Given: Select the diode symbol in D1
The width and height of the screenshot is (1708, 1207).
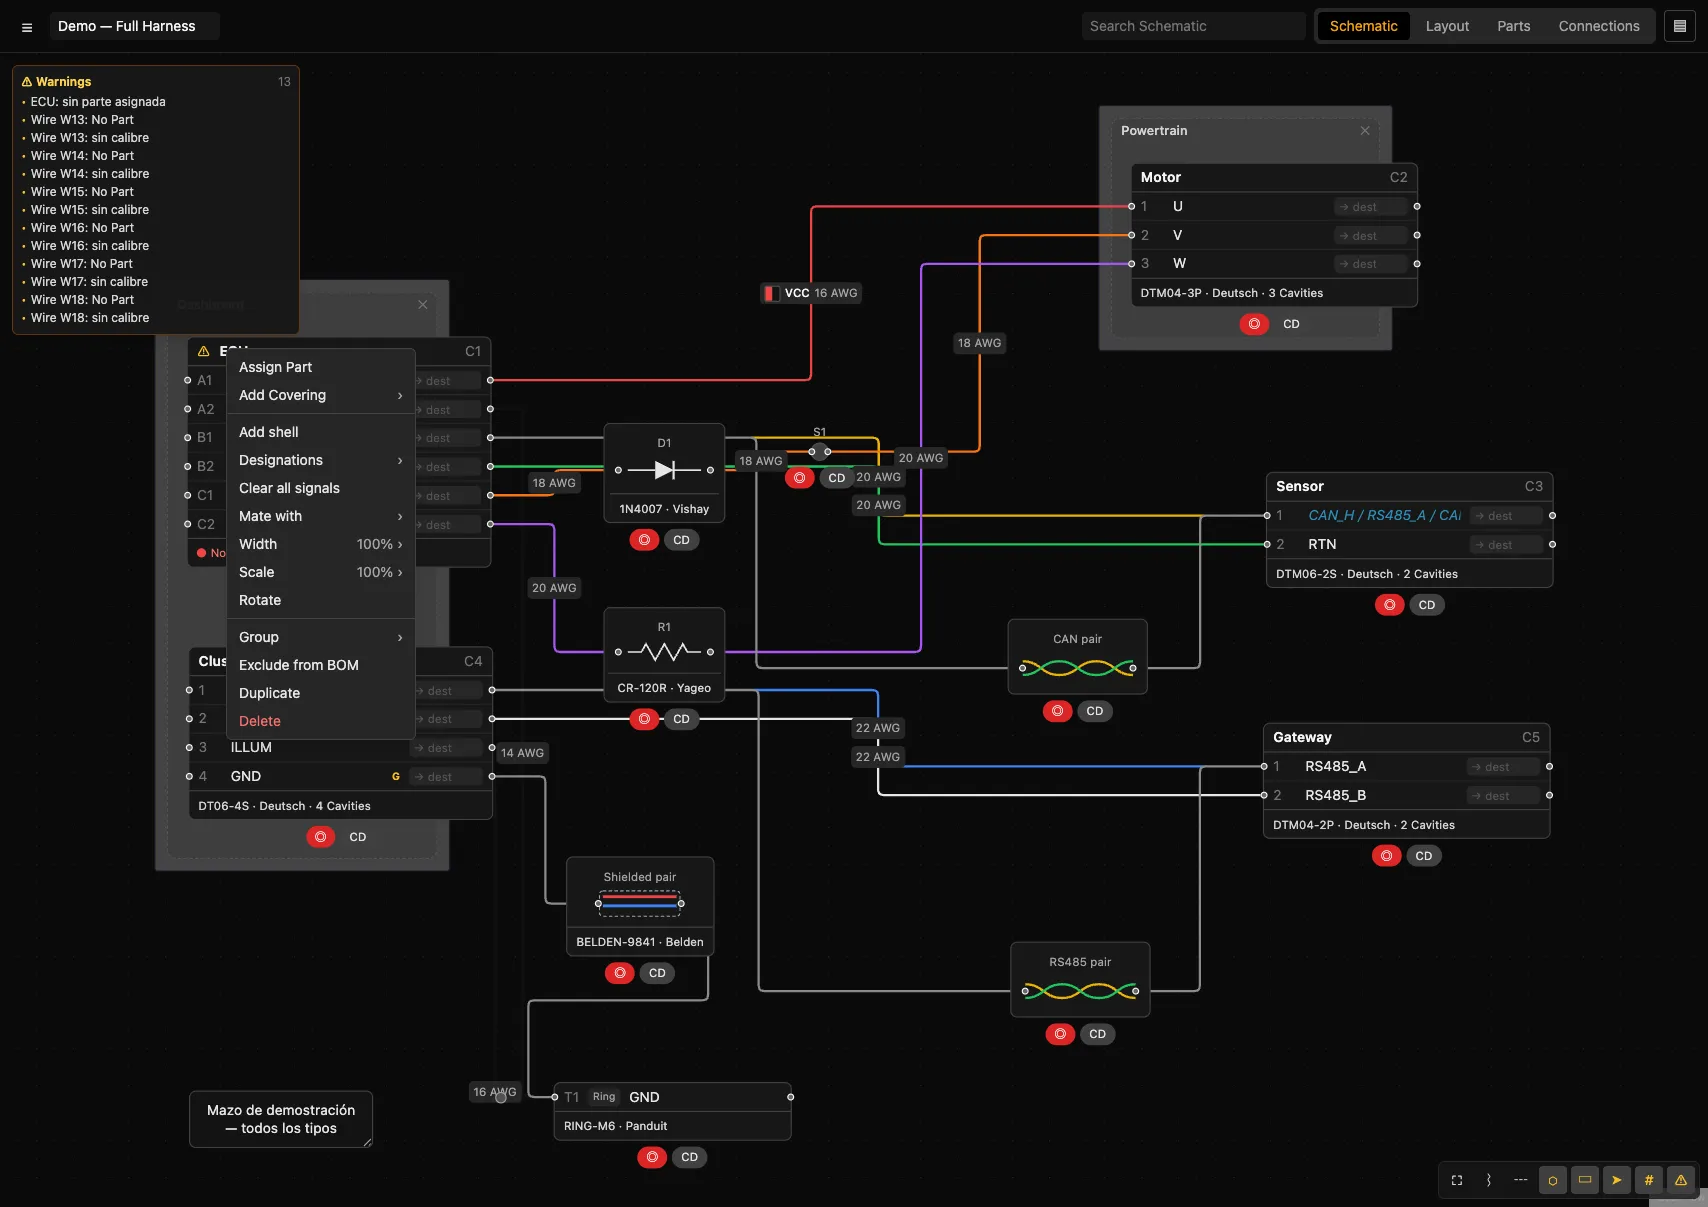Looking at the screenshot, I should tap(664, 470).
